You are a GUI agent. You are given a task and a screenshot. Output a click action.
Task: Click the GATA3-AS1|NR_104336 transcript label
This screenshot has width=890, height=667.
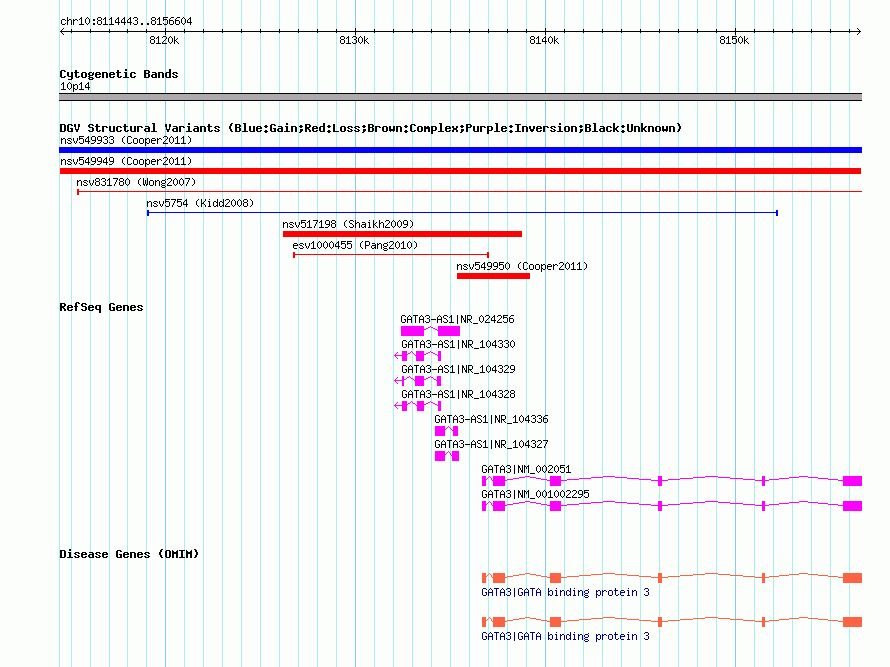(491, 420)
